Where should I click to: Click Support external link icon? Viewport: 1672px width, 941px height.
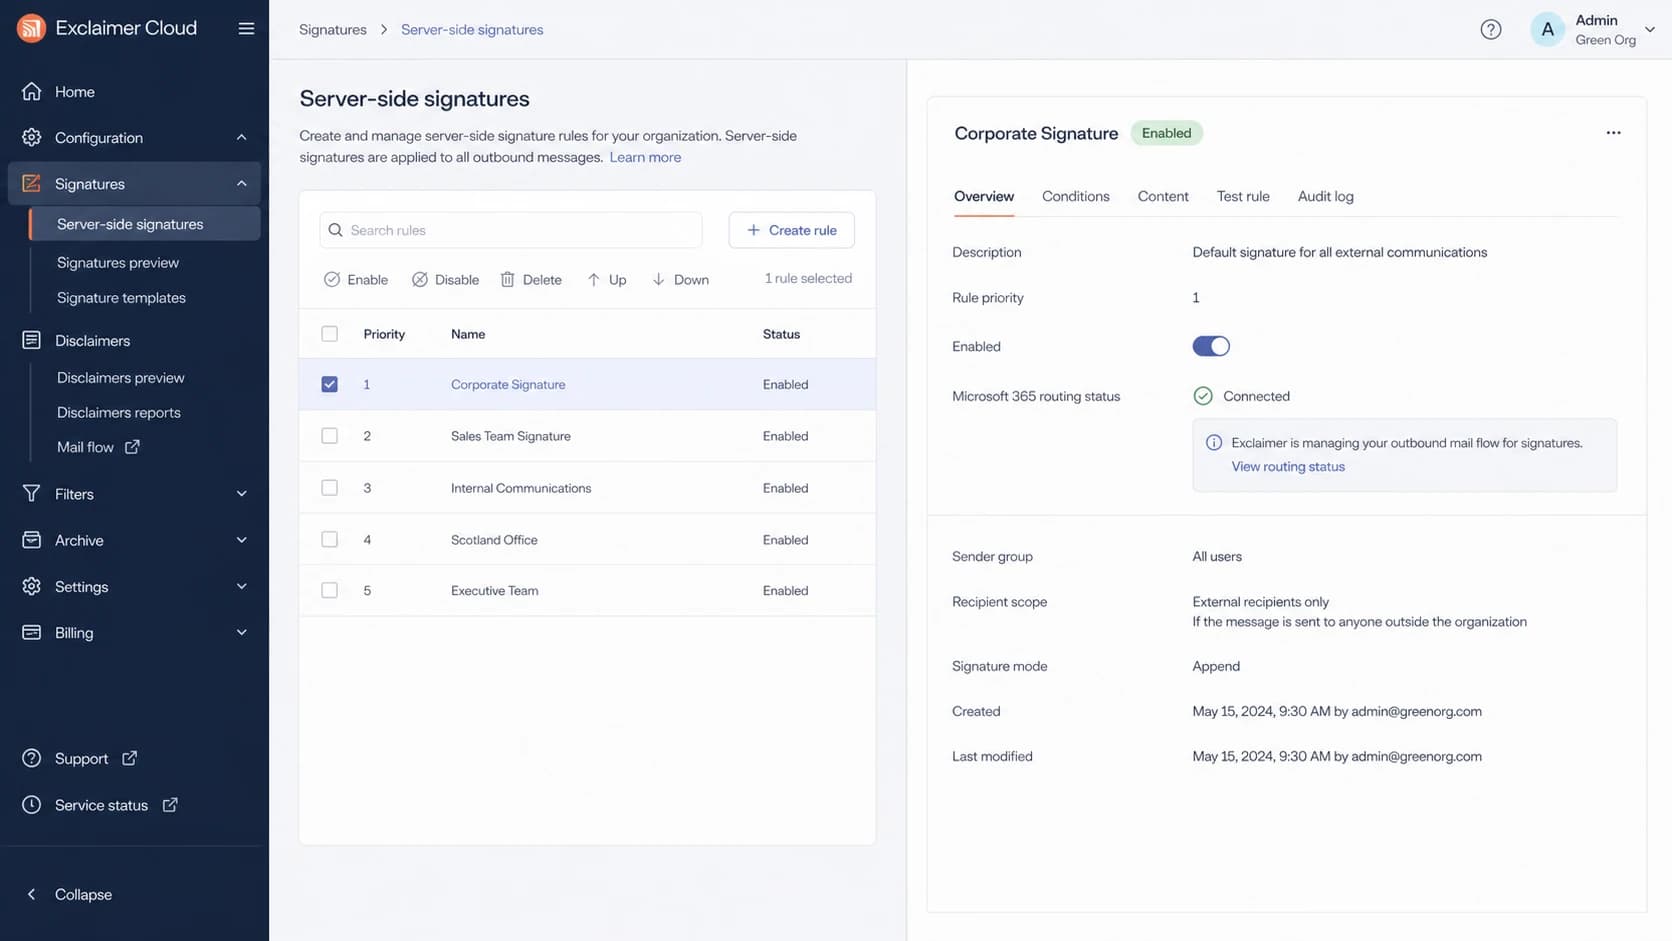pyautogui.click(x=129, y=758)
